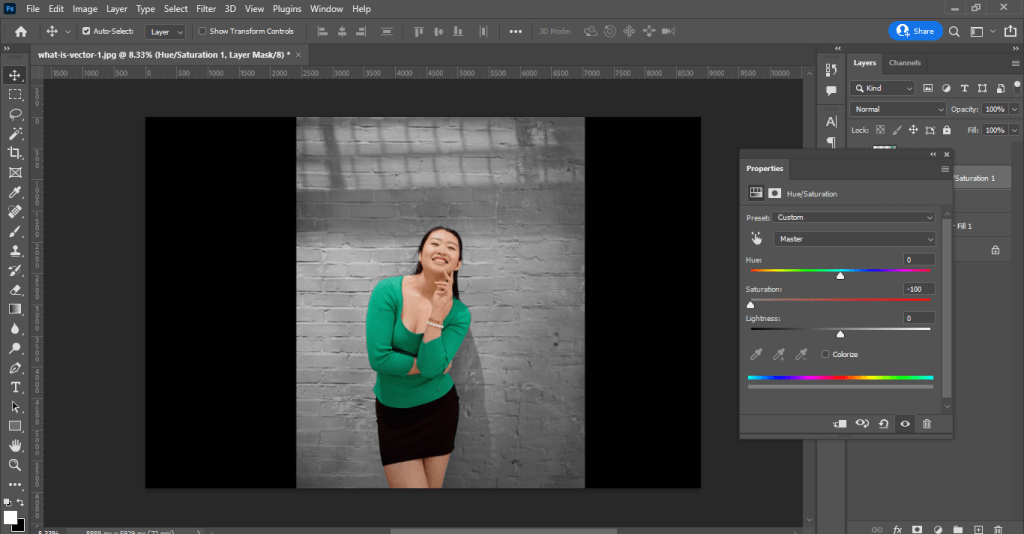
Task: Pick the Eyedropper tool
Action: click(x=15, y=192)
